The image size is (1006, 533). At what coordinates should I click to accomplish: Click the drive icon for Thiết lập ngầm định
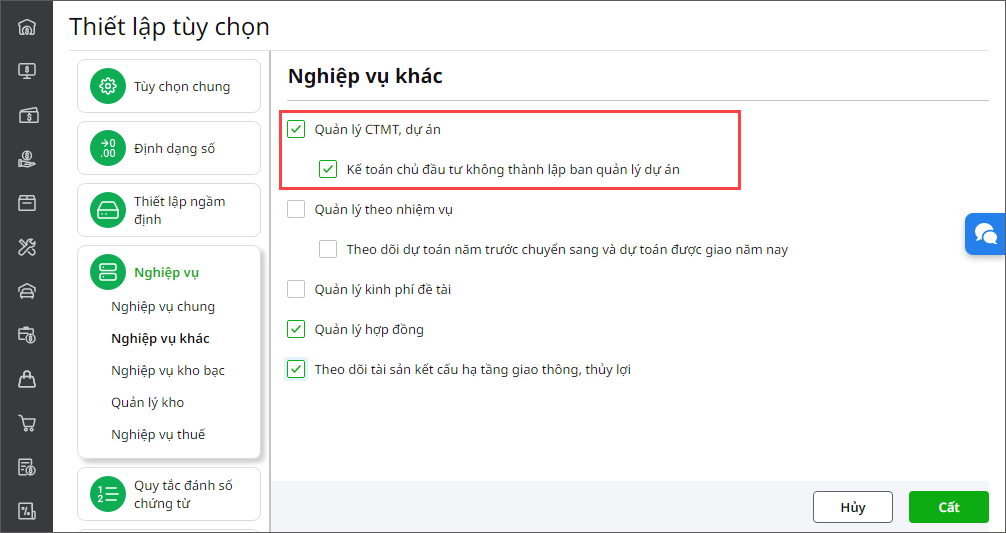coord(108,210)
